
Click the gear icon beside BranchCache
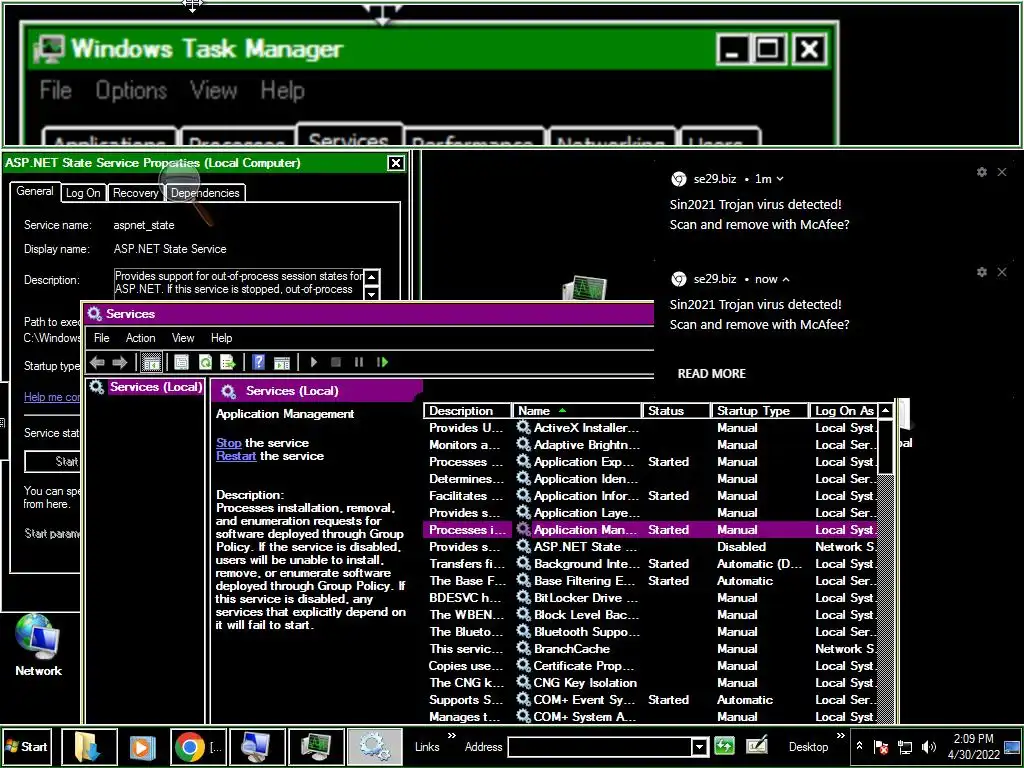tap(523, 648)
